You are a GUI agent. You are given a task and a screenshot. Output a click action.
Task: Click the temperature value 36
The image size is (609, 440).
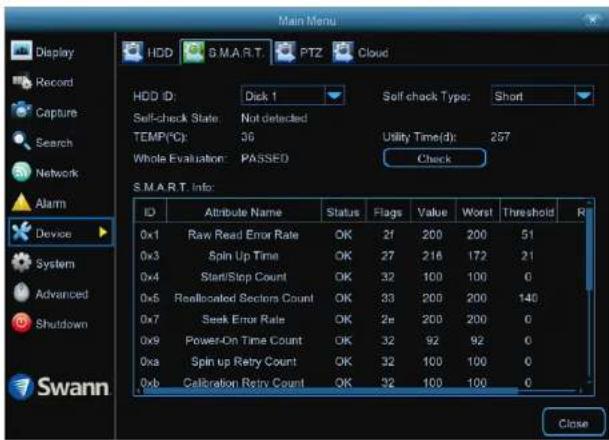point(247,137)
